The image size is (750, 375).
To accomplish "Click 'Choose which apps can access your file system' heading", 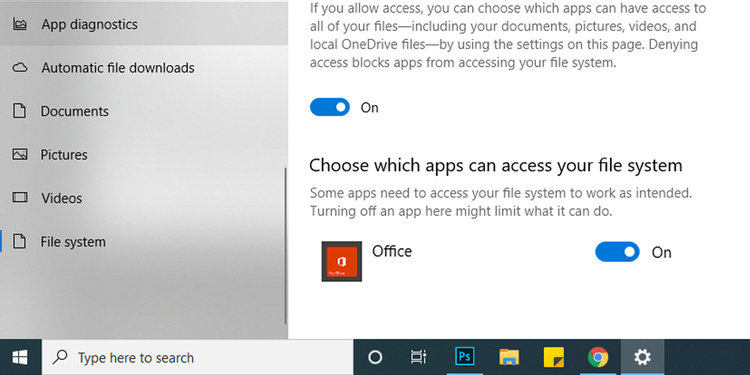I will tap(496, 165).
